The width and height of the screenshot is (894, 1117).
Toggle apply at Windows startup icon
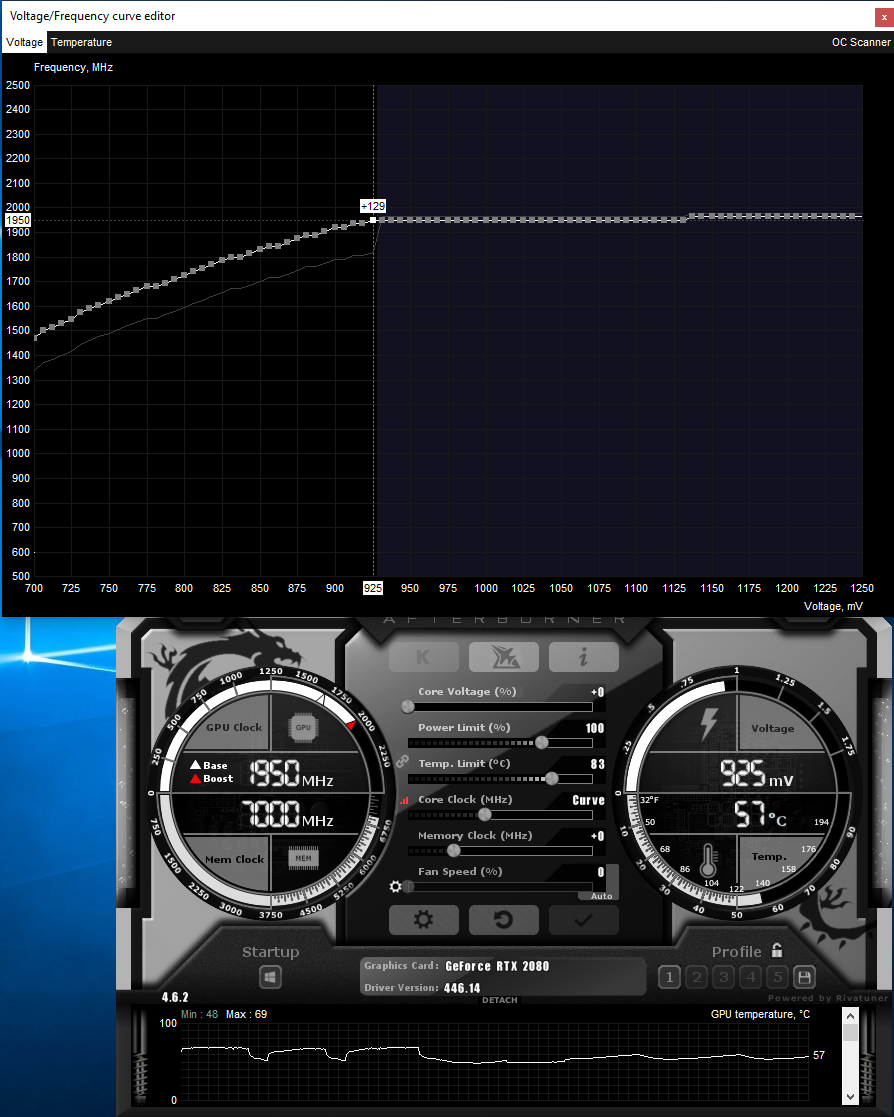270,977
